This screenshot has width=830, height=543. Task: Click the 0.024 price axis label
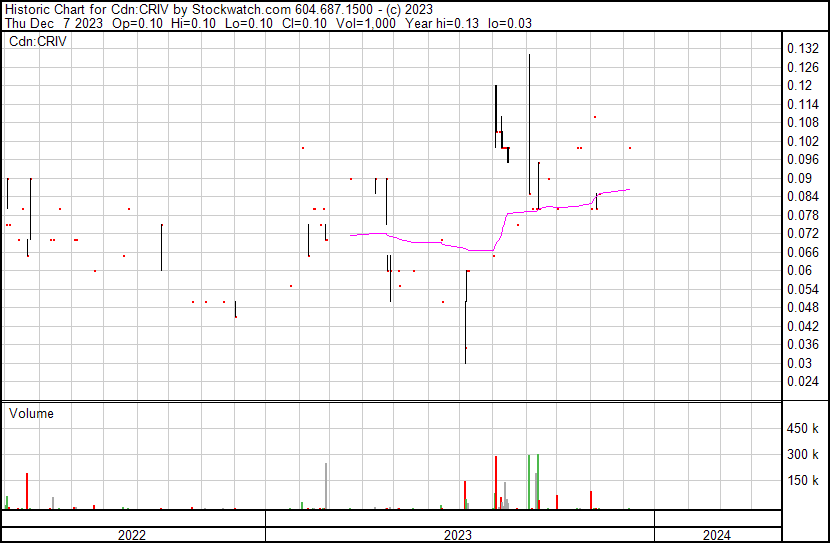pos(803,382)
